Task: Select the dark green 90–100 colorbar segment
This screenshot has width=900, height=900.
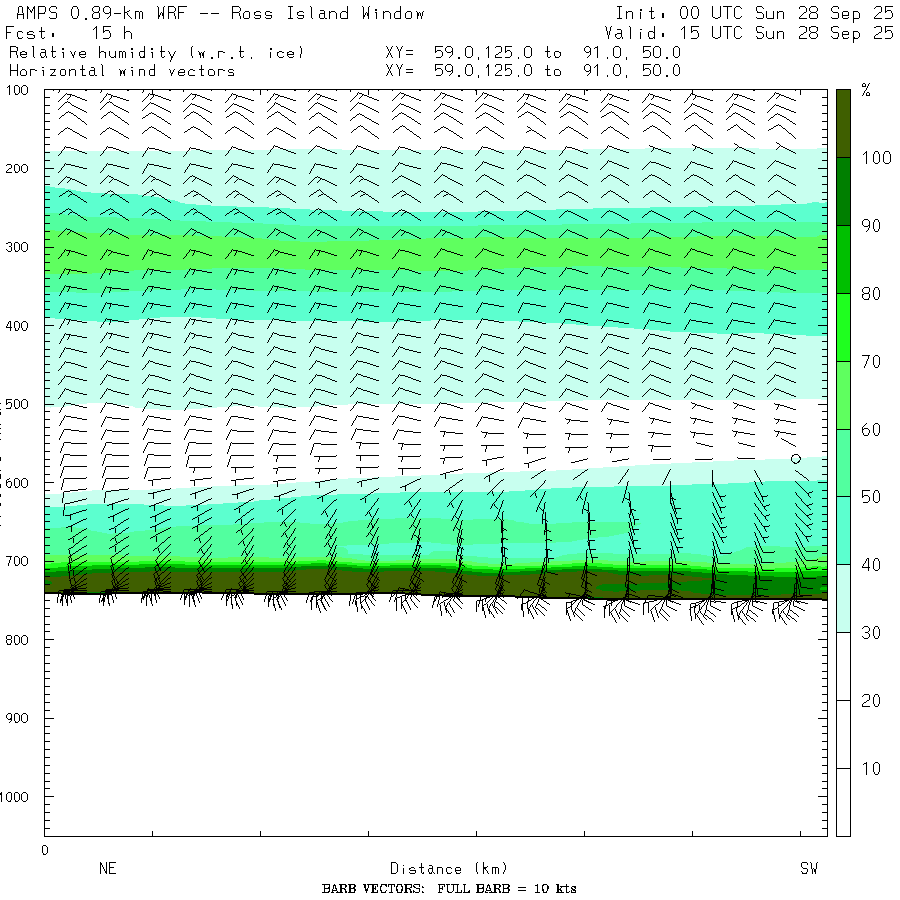Action: [843, 191]
